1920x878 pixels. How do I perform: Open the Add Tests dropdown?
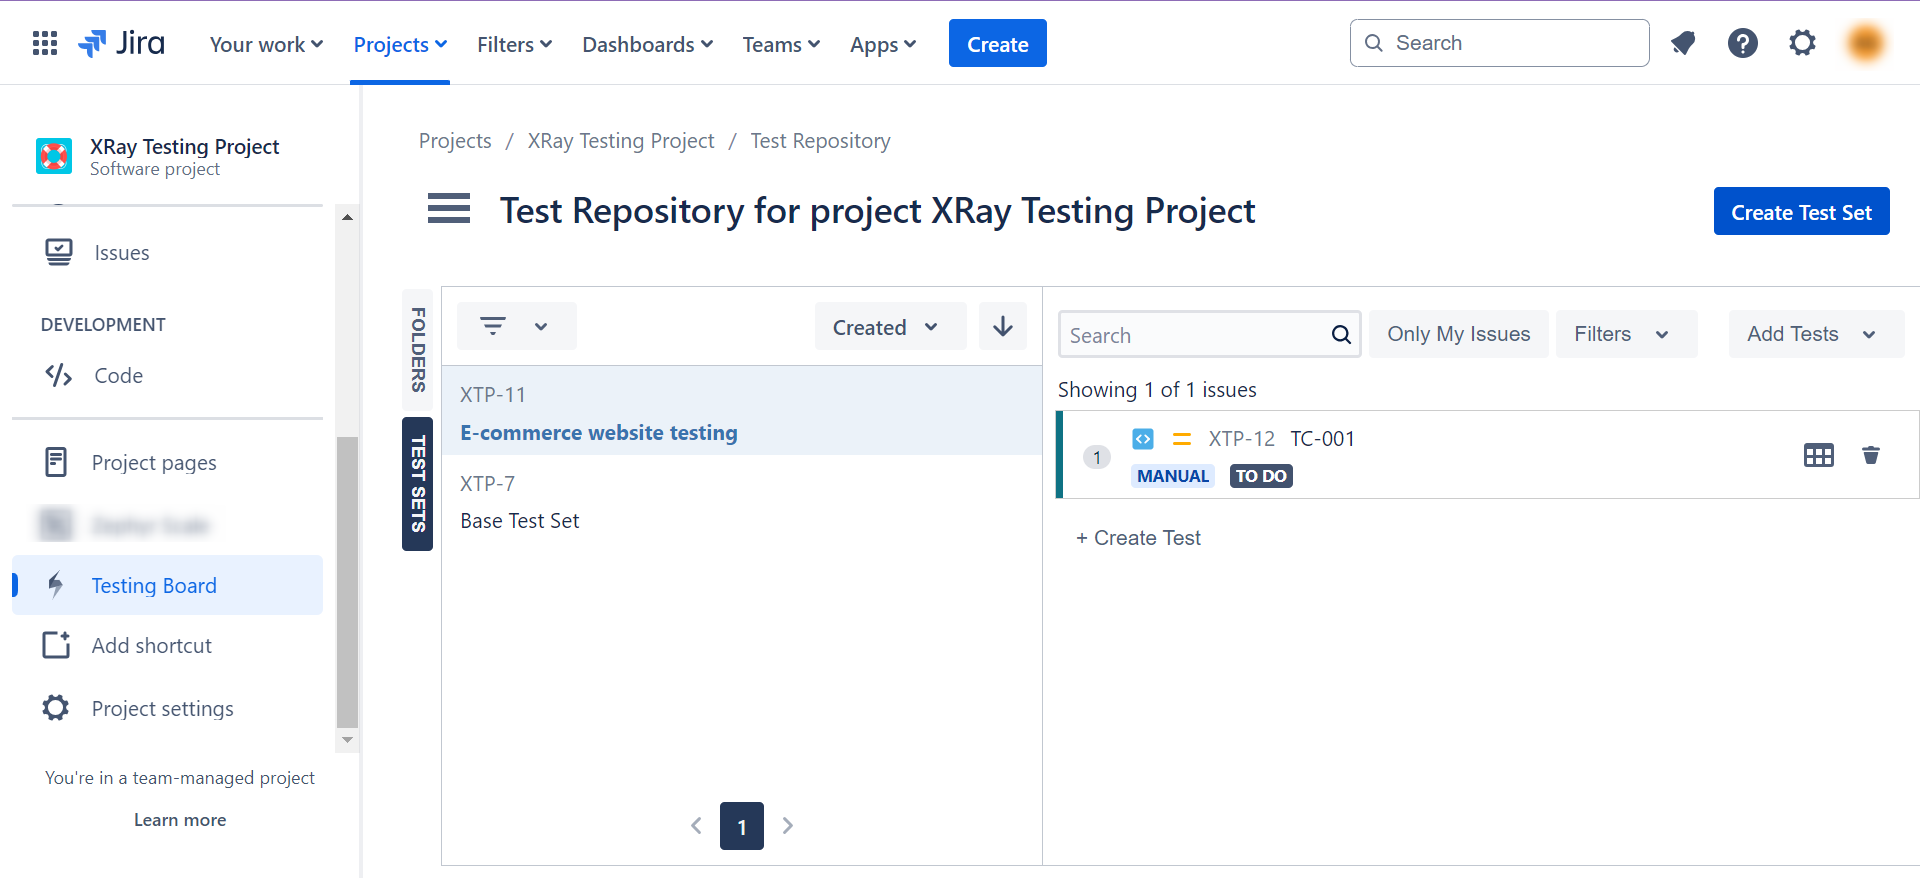point(1814,334)
